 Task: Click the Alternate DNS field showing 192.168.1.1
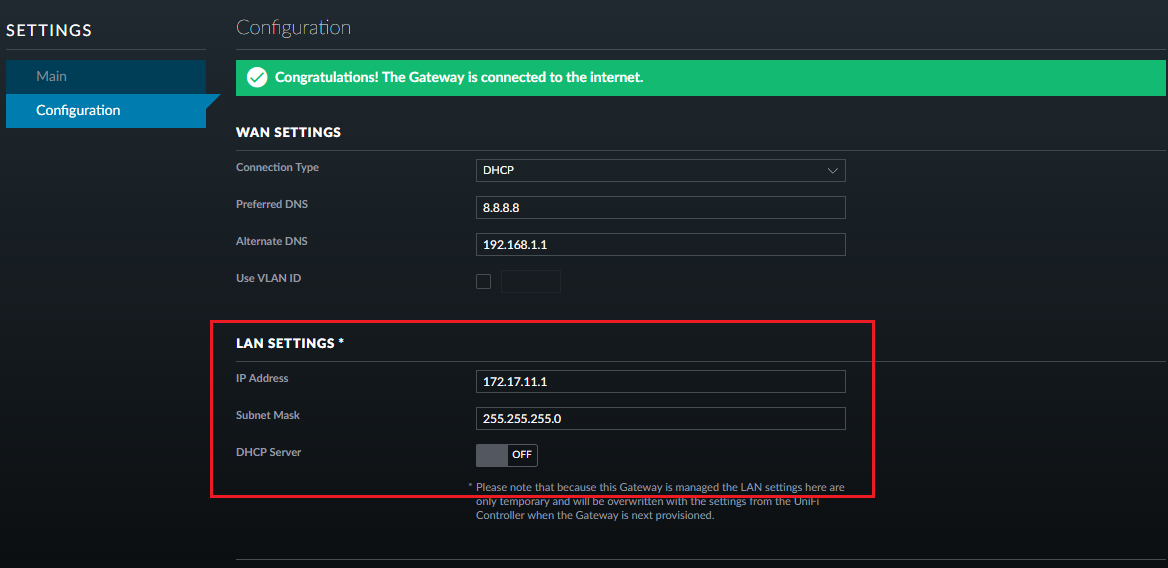(x=660, y=244)
